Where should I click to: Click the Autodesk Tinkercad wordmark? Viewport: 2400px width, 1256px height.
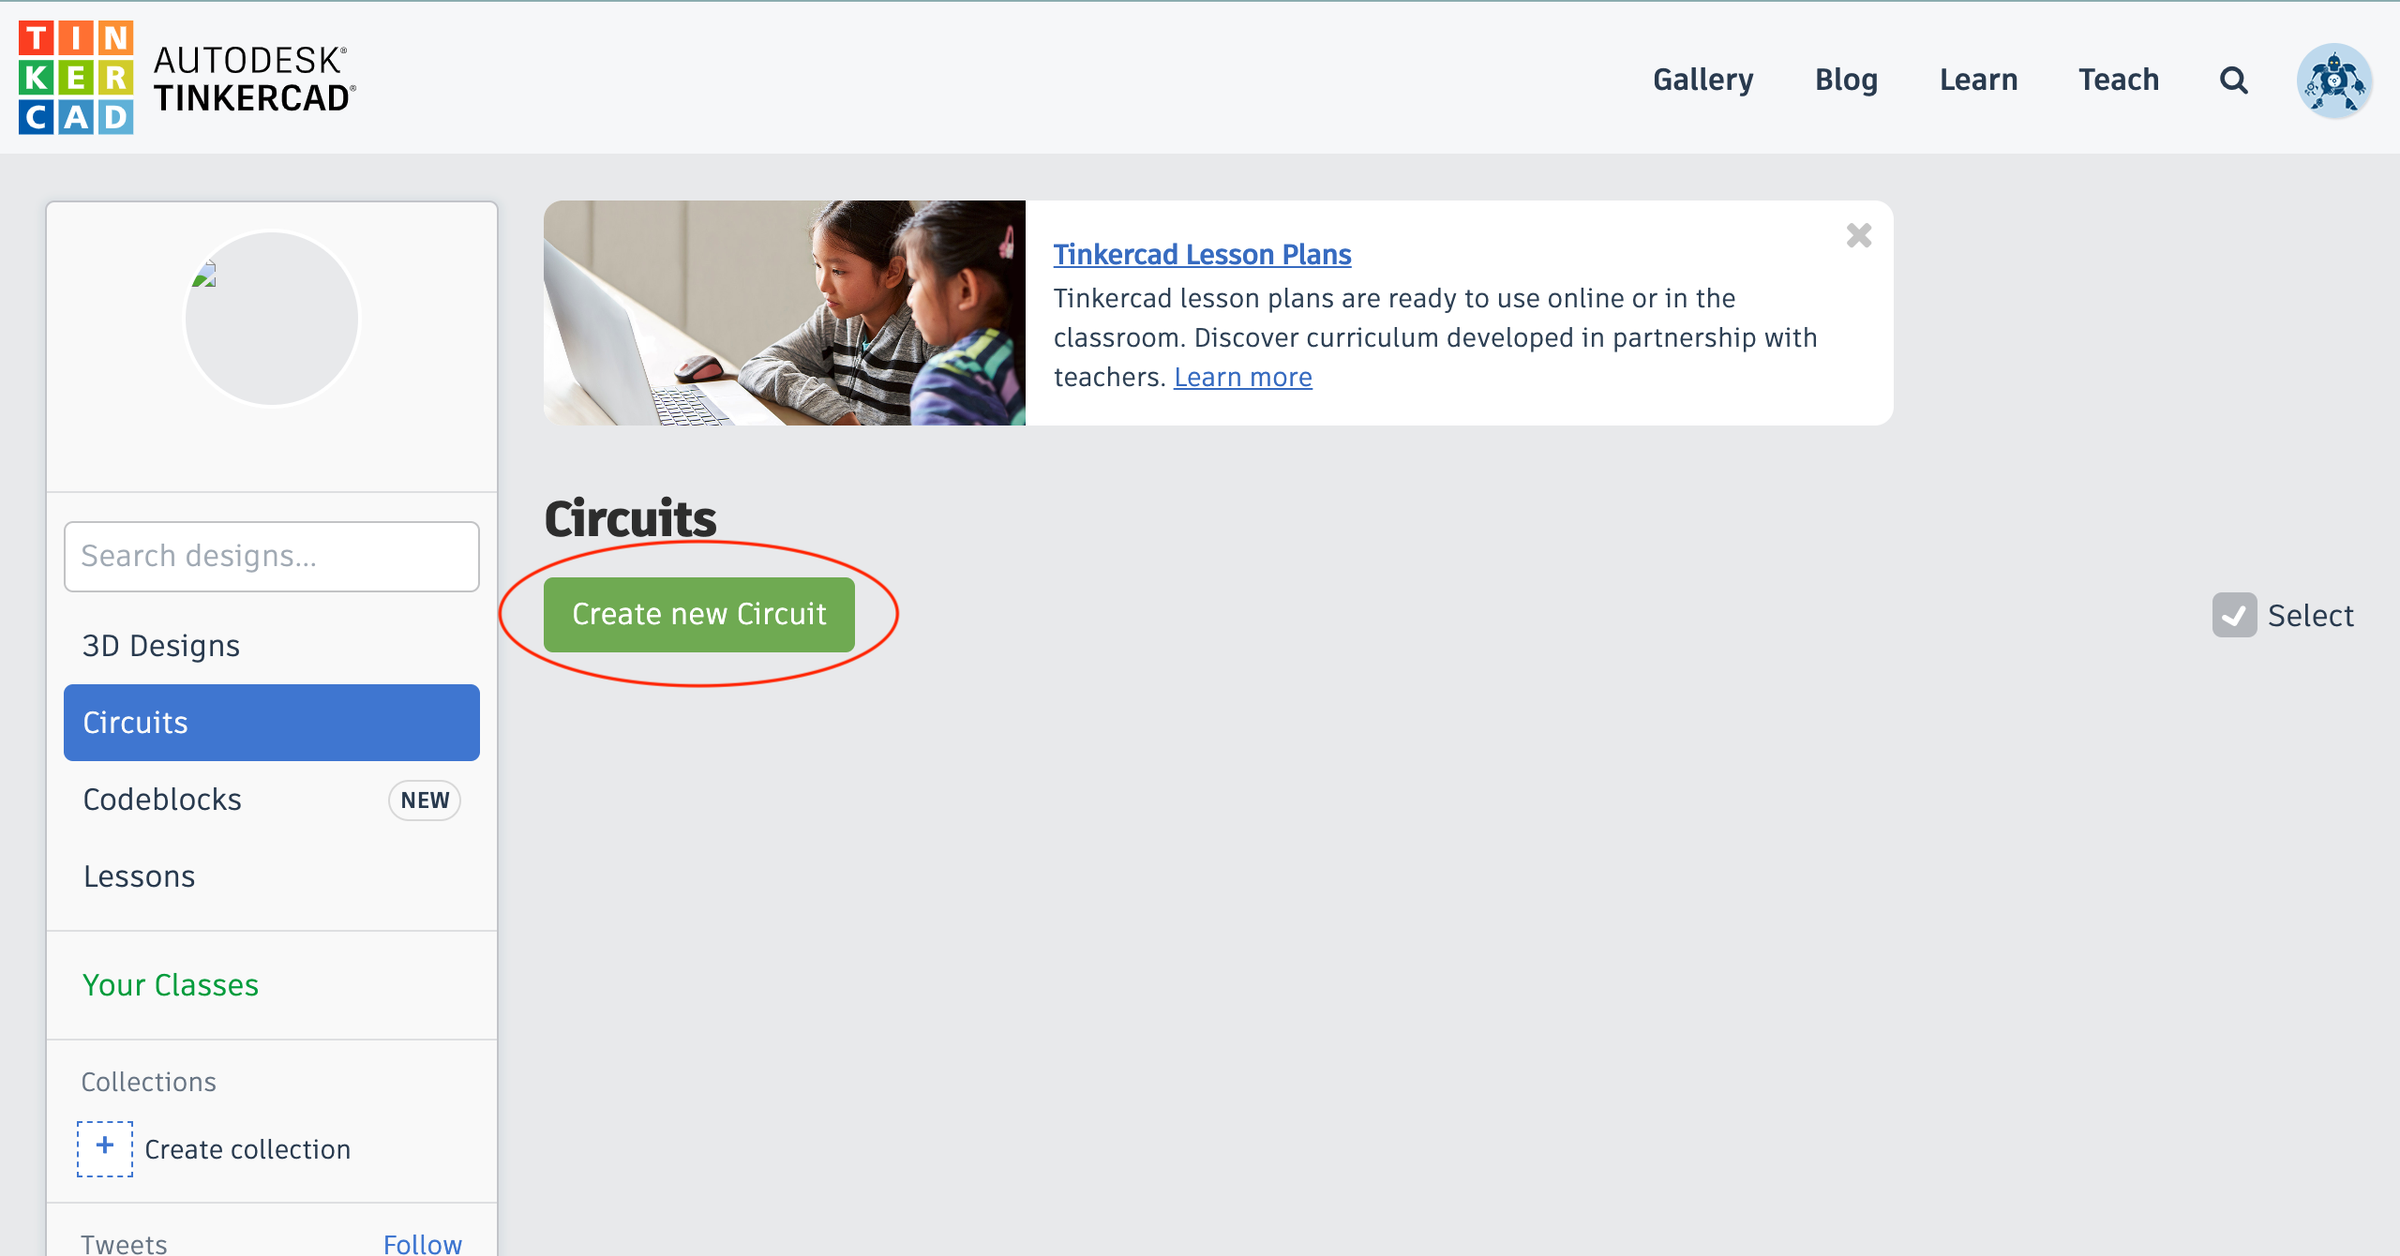[254, 79]
